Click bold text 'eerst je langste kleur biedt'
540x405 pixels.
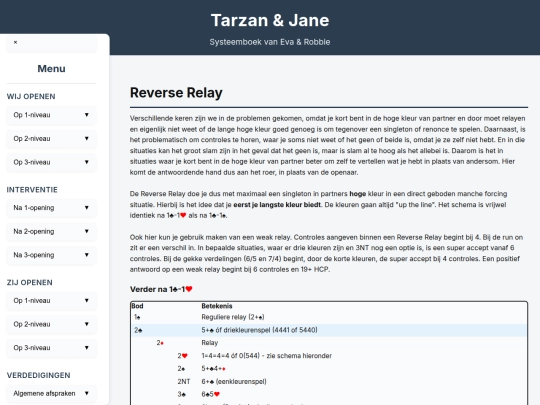click(x=277, y=205)
